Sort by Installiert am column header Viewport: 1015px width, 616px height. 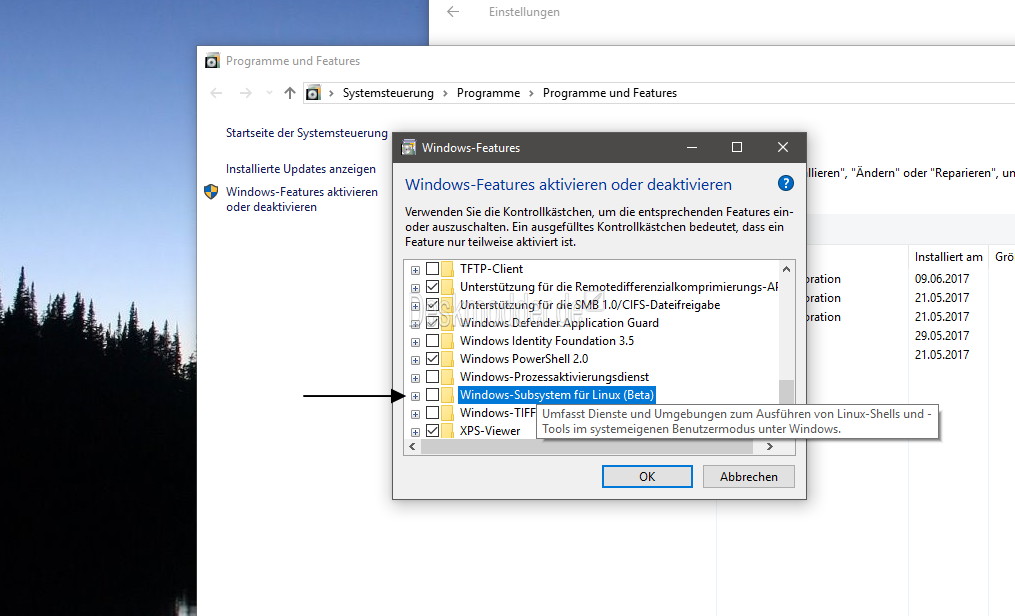tap(948, 257)
